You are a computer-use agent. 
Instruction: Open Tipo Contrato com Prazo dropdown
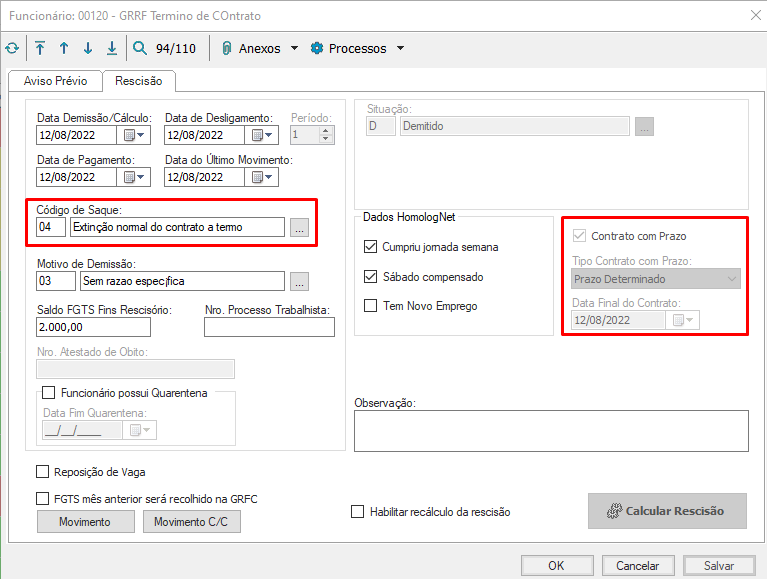(x=656, y=279)
